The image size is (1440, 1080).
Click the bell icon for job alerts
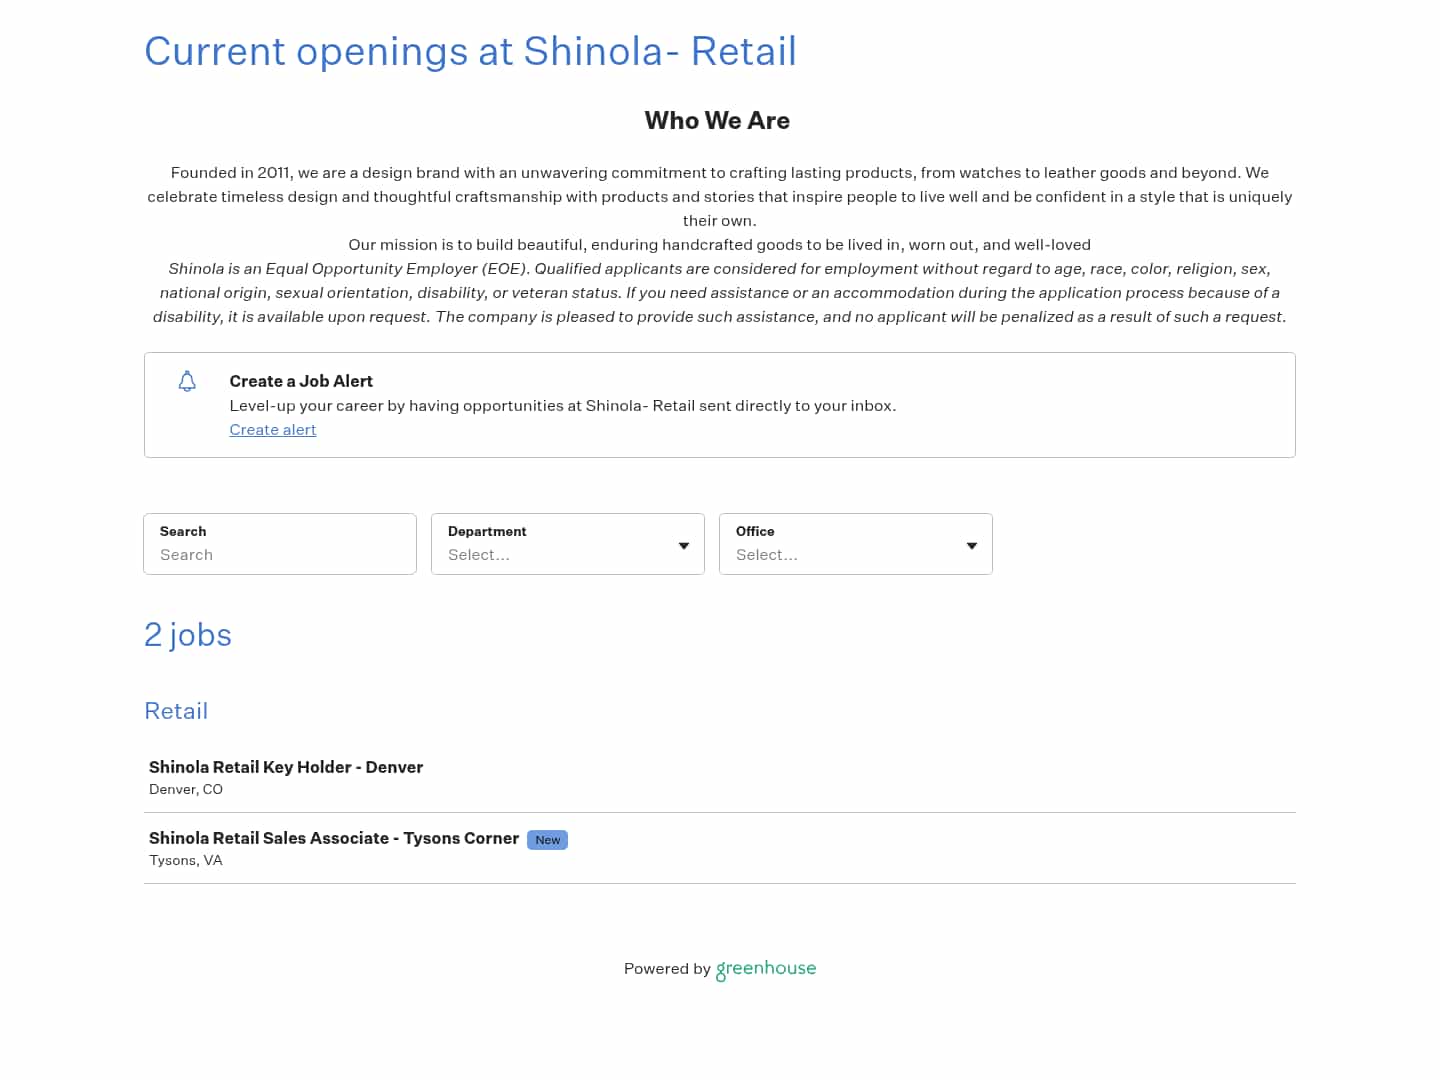click(x=187, y=381)
